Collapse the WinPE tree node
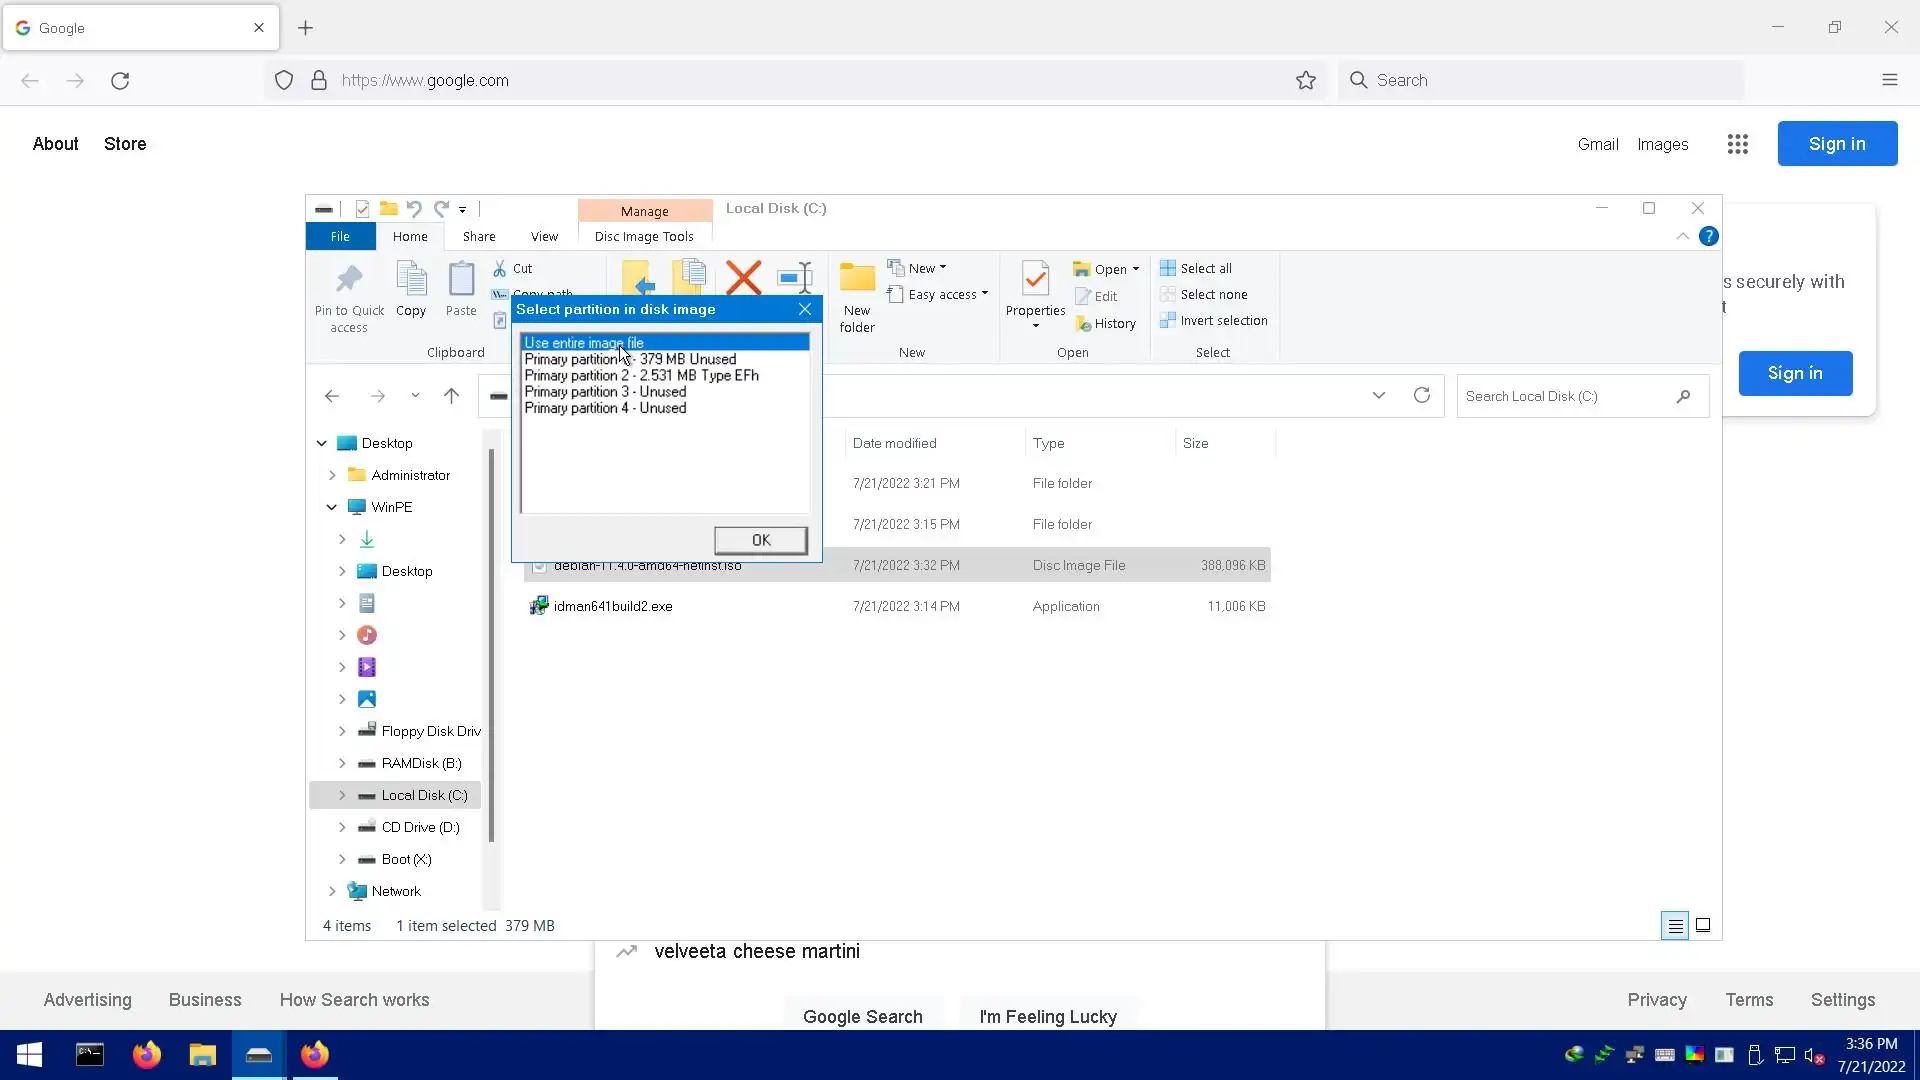Screen dimensions: 1920x1080 coord(332,508)
